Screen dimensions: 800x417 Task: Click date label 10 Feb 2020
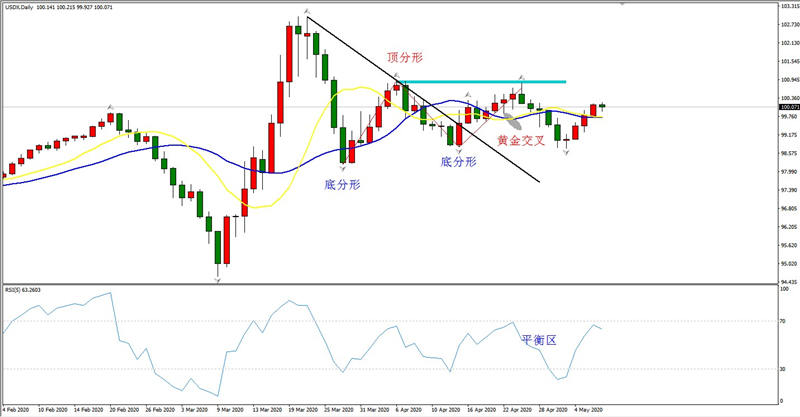tap(54, 410)
